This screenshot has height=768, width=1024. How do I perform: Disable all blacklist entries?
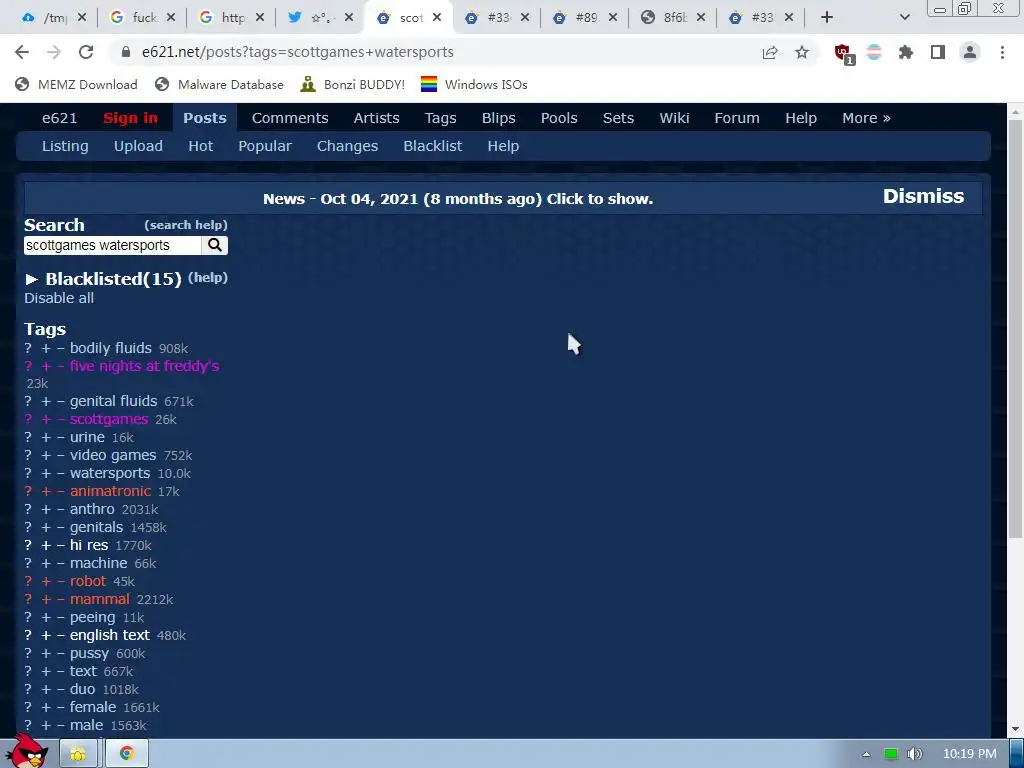click(59, 298)
